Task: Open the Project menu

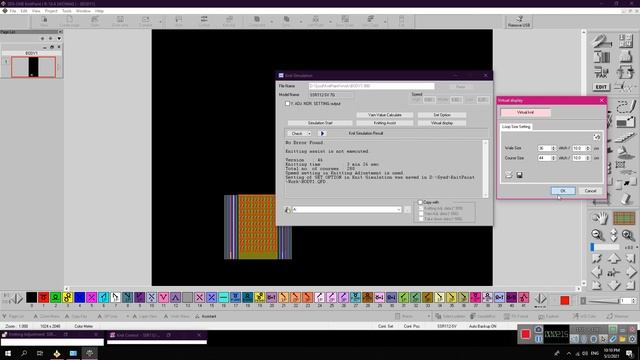Action: point(51,11)
